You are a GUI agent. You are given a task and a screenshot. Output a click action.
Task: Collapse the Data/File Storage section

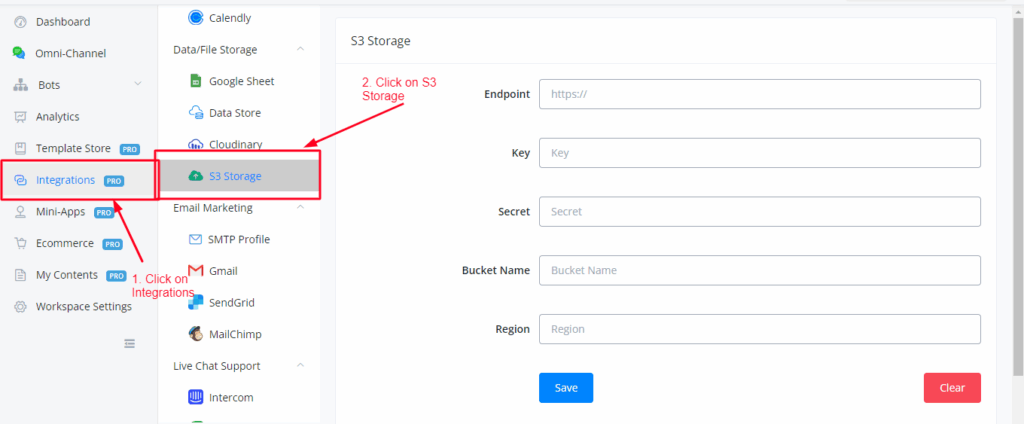(x=300, y=49)
